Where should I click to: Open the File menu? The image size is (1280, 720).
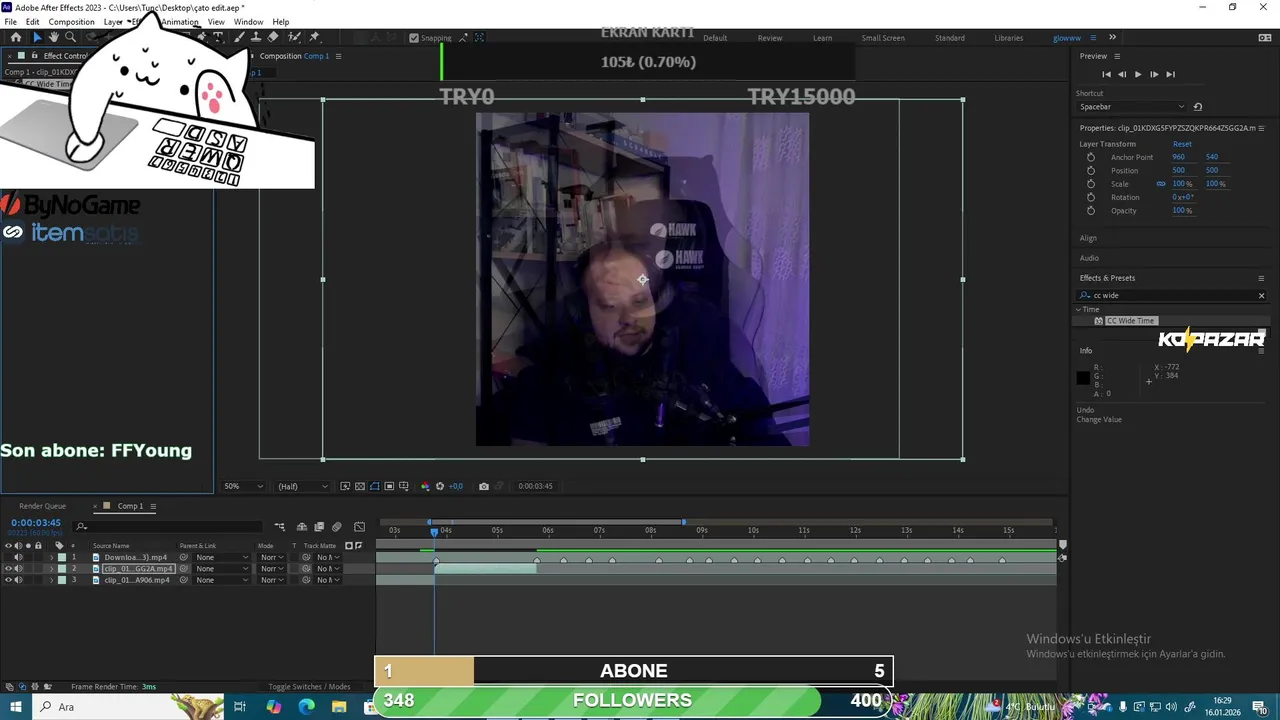(x=10, y=22)
